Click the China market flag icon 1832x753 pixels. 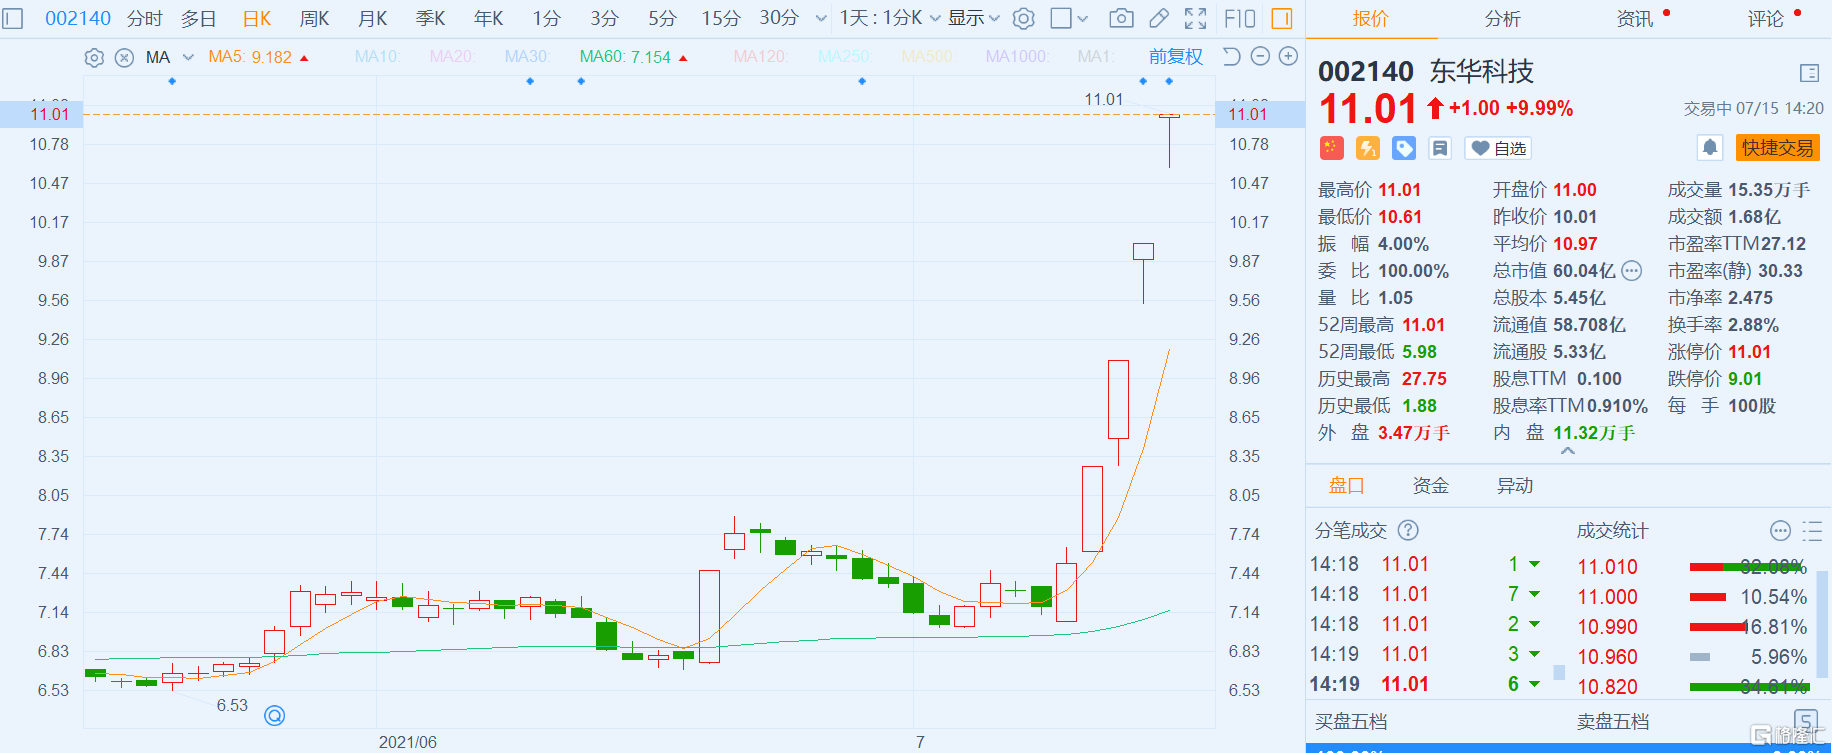pos(1331,148)
